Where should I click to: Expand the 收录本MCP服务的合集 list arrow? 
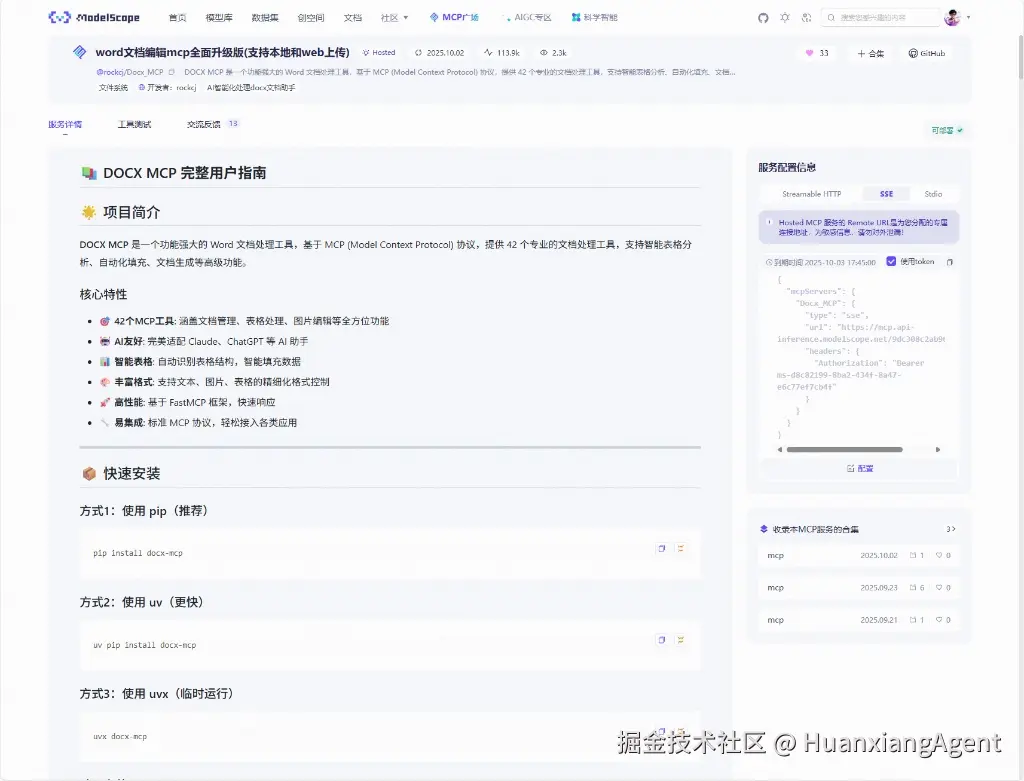[x=950, y=529]
